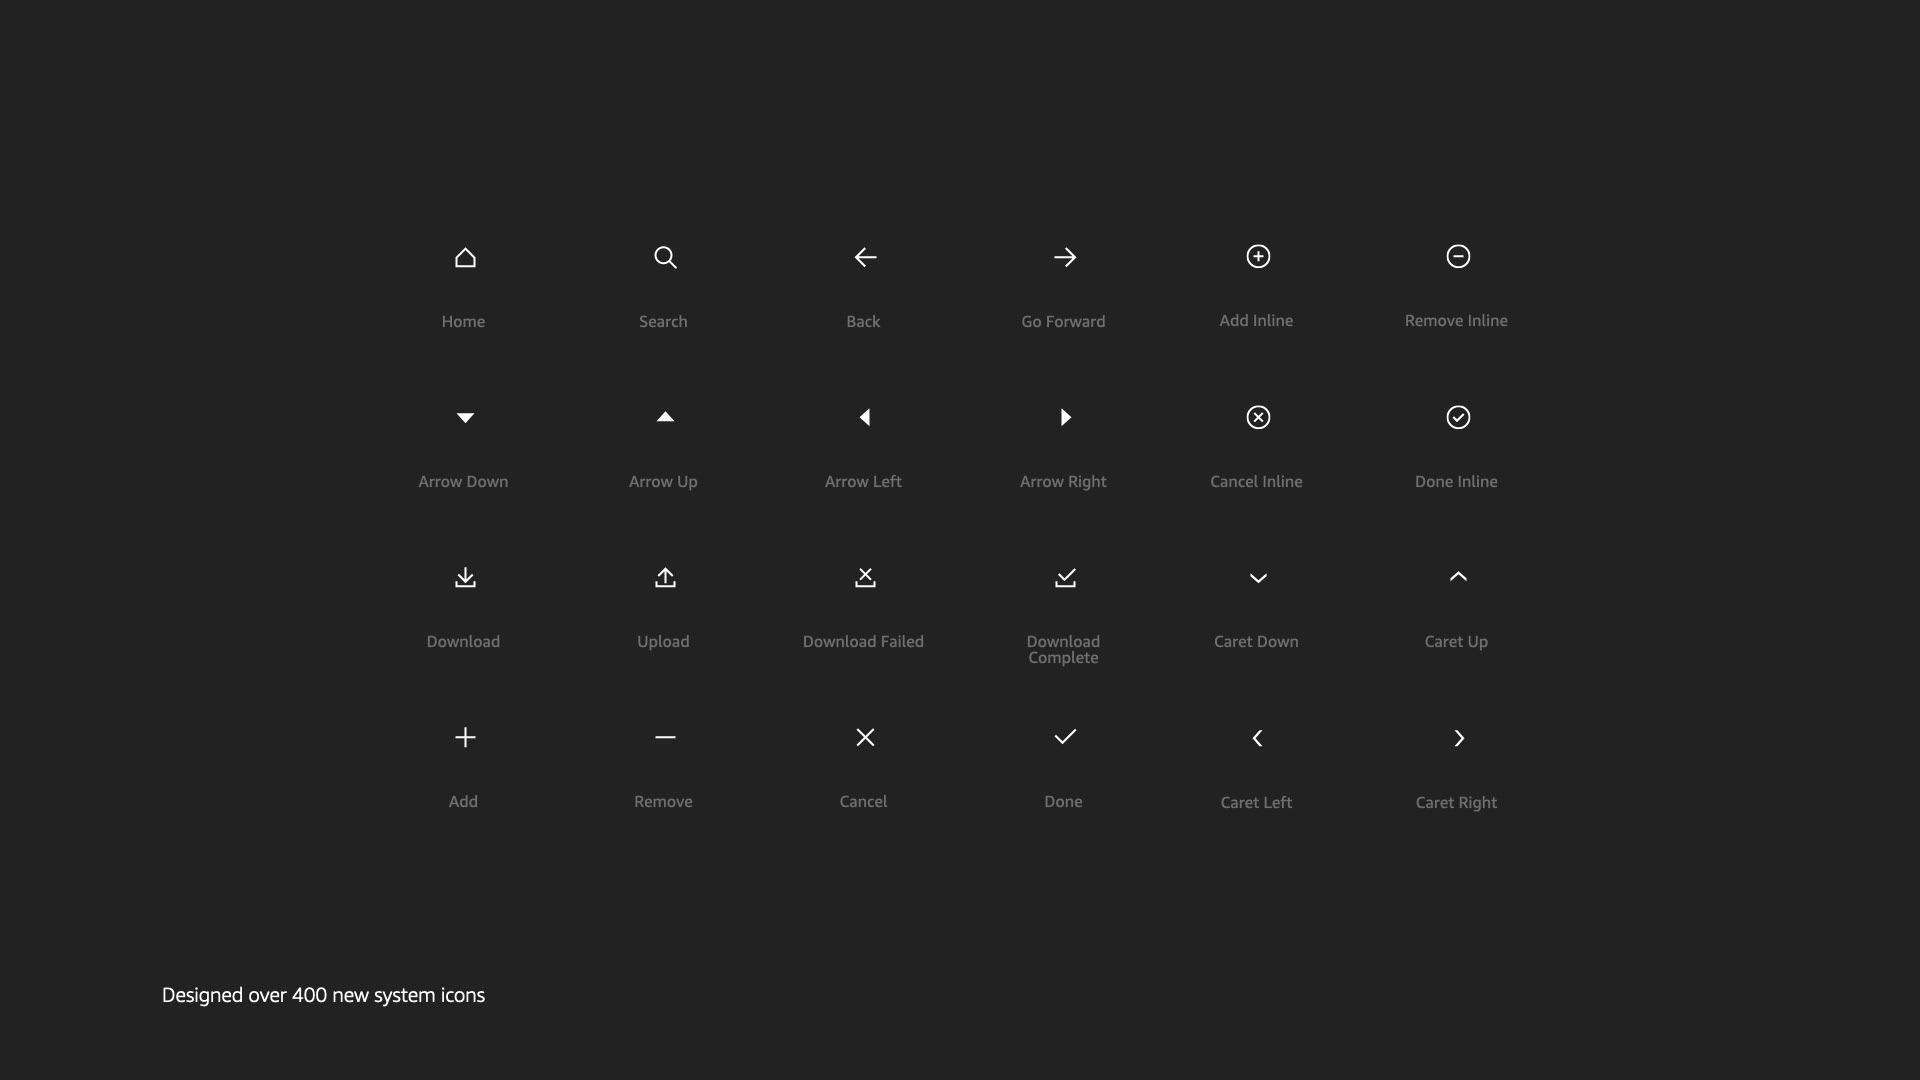
Task: Click the Home house icon
Action: (465, 257)
